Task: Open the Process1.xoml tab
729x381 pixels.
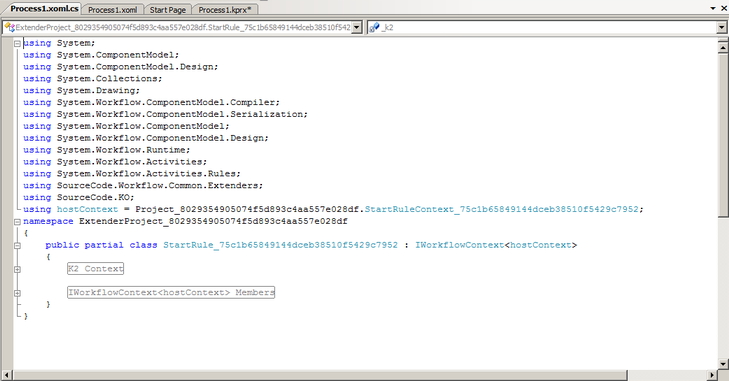Action: click(113, 10)
